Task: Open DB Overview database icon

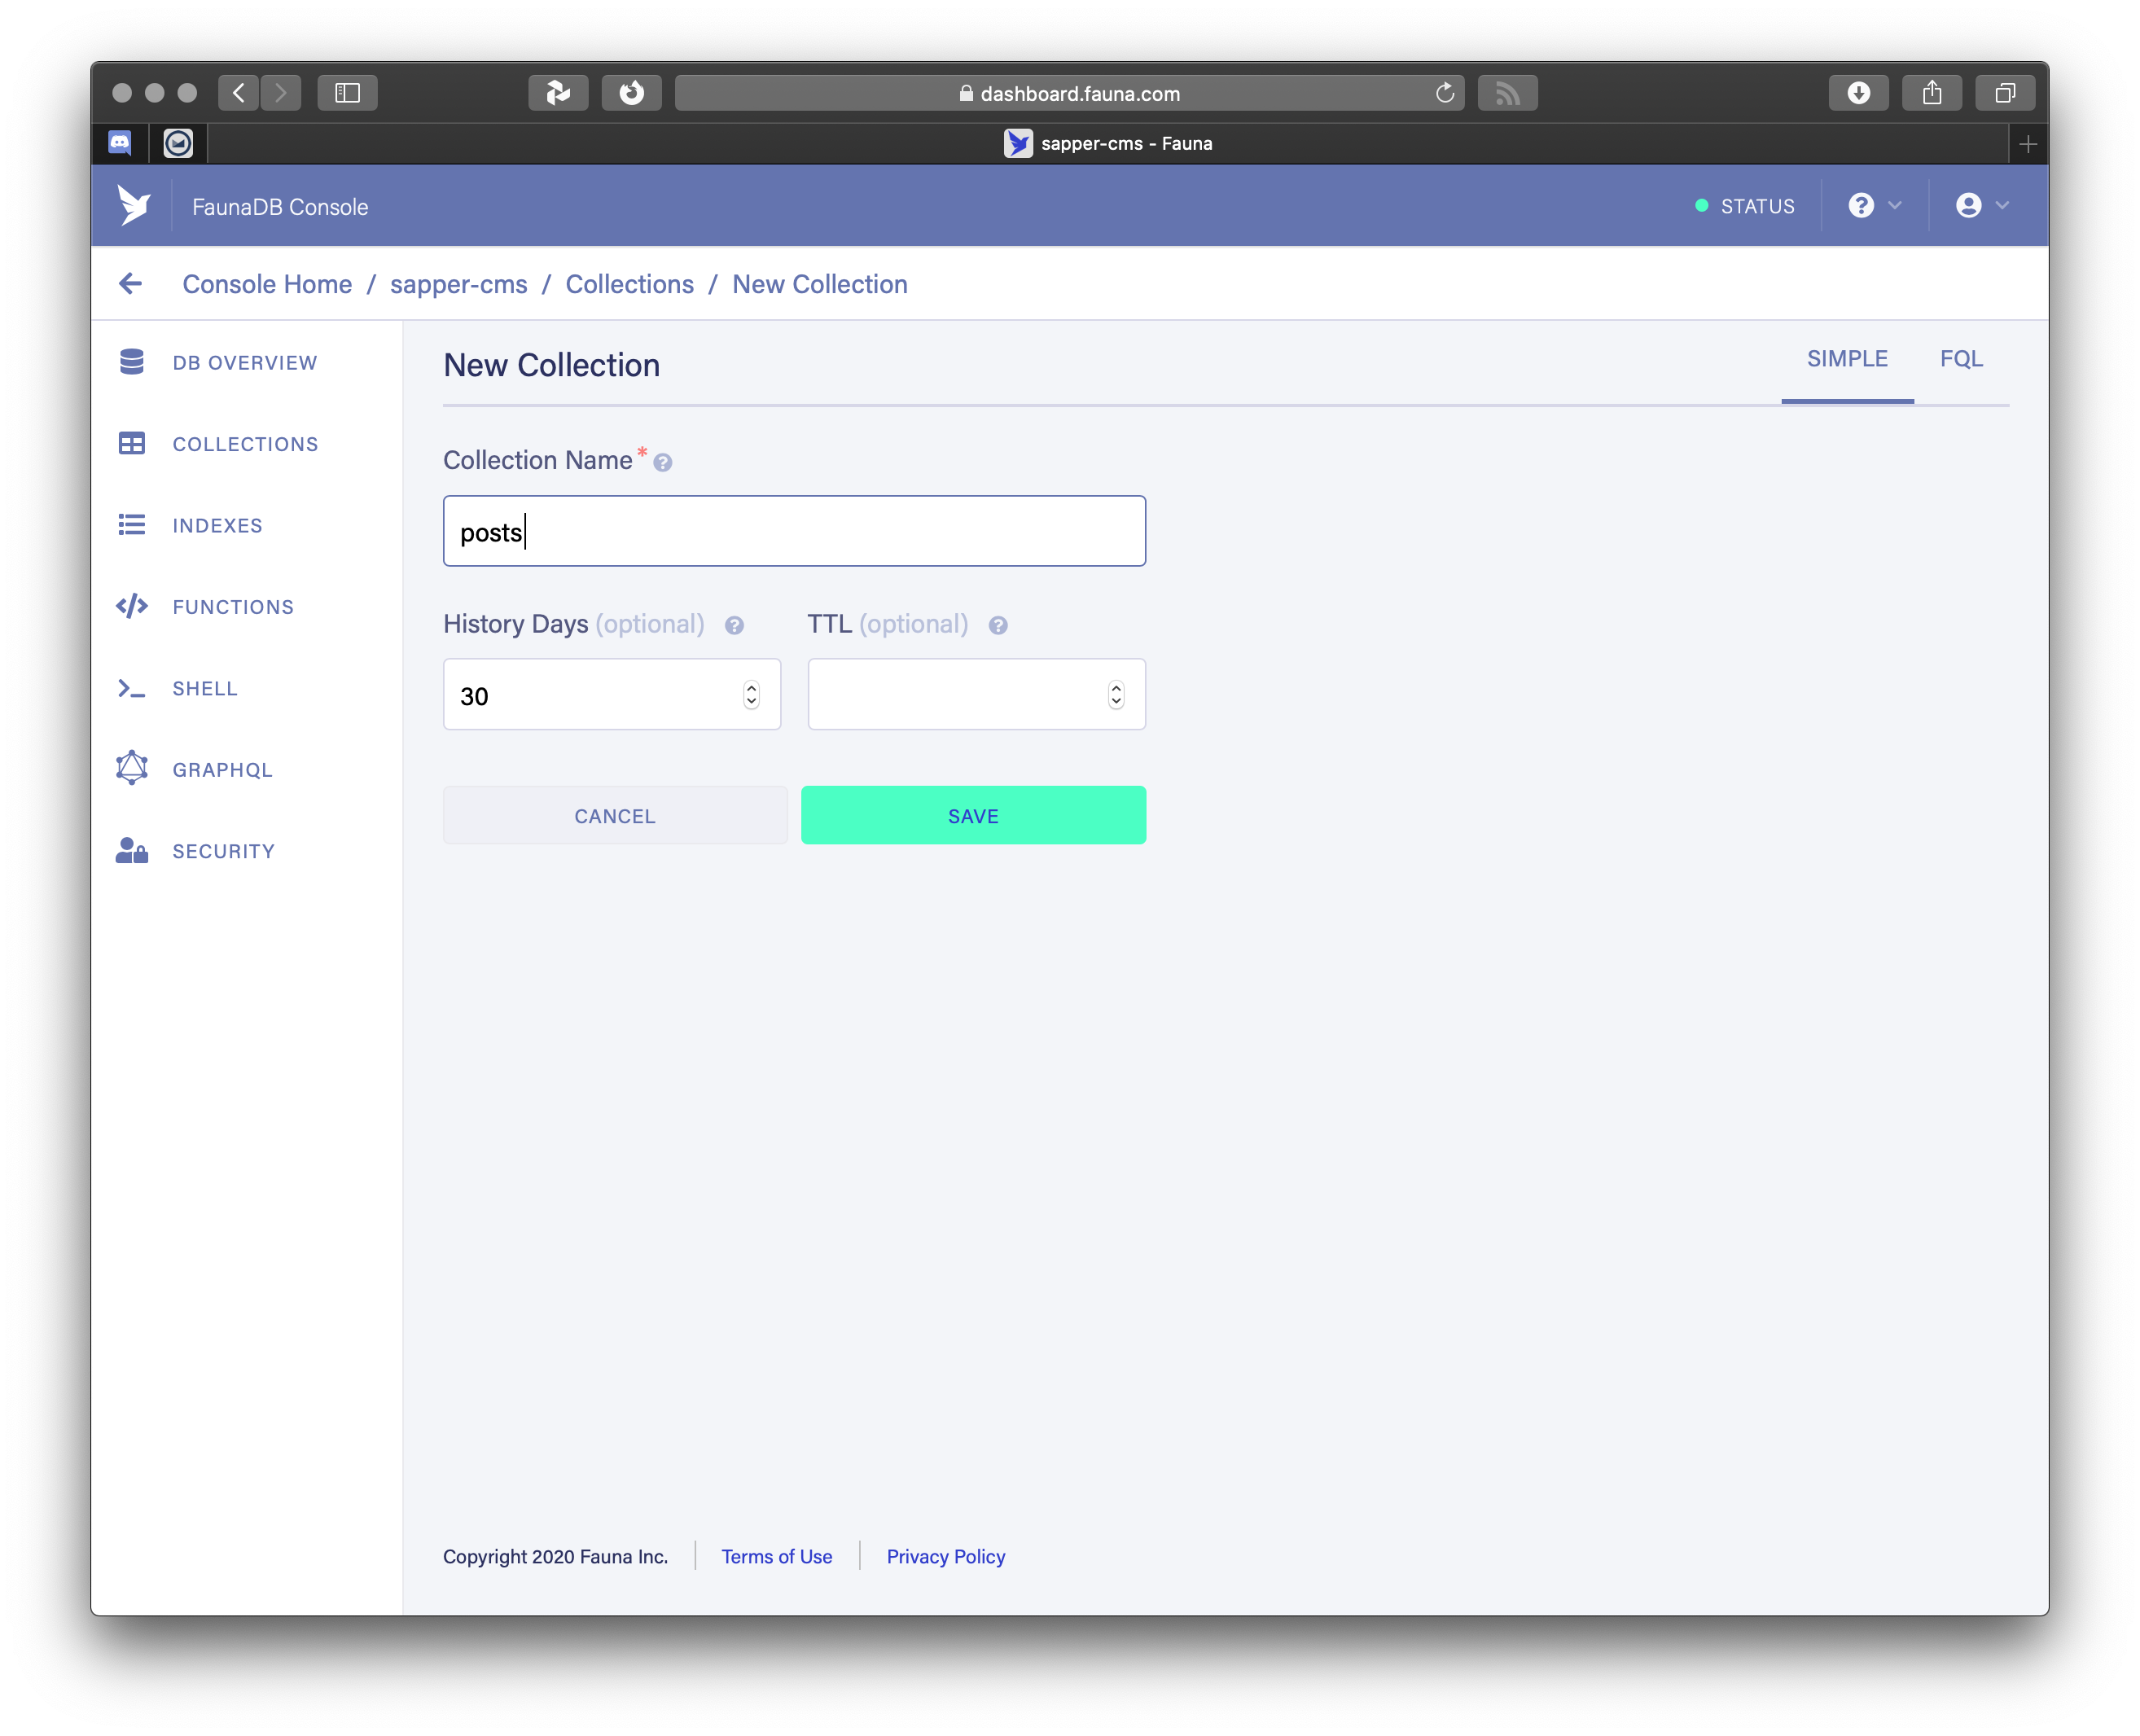Action: (x=132, y=362)
